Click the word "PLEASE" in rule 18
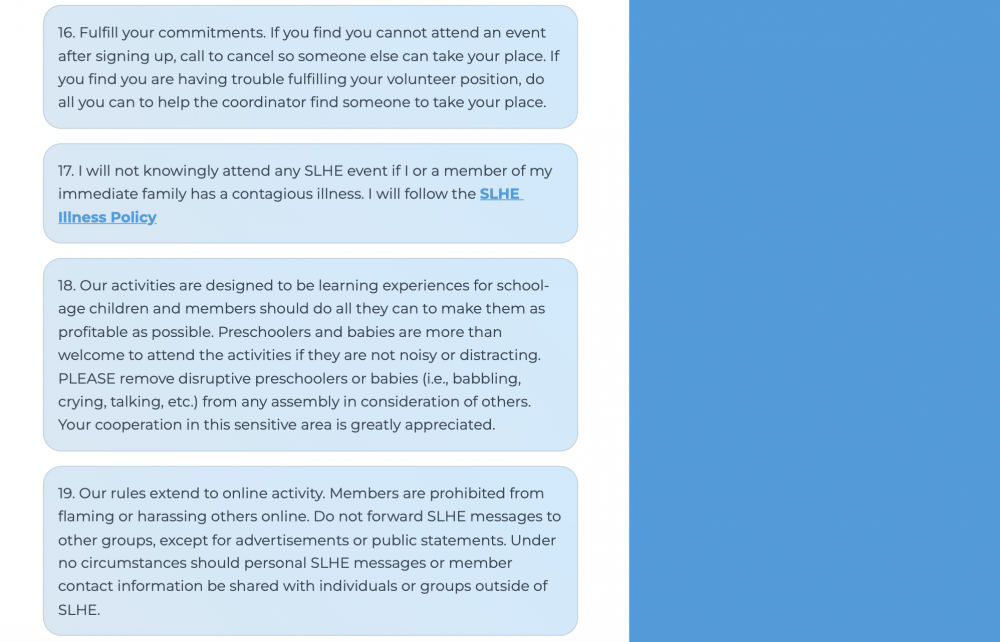 click(87, 379)
